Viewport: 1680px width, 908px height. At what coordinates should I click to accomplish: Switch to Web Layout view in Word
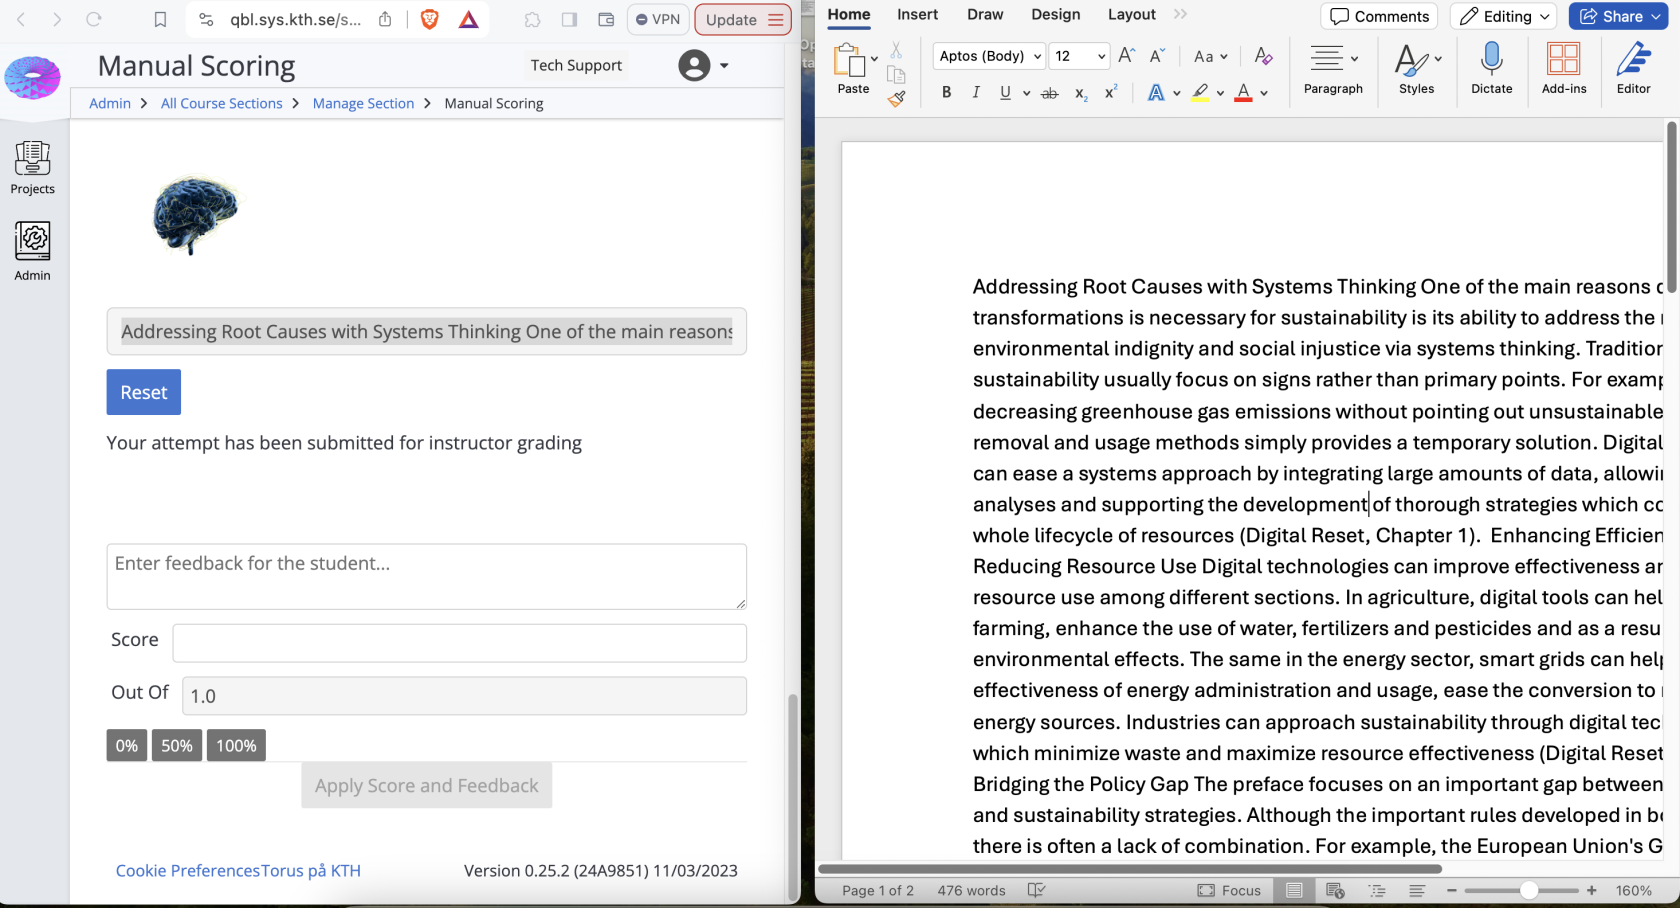(1335, 890)
